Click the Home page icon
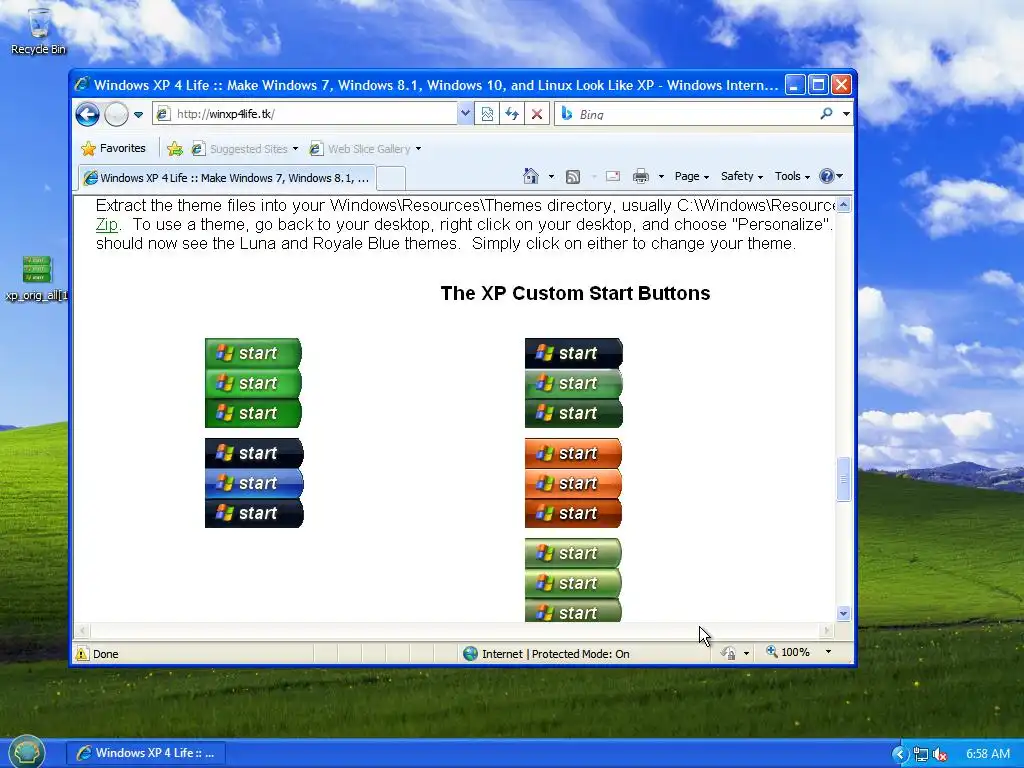 pyautogui.click(x=531, y=176)
